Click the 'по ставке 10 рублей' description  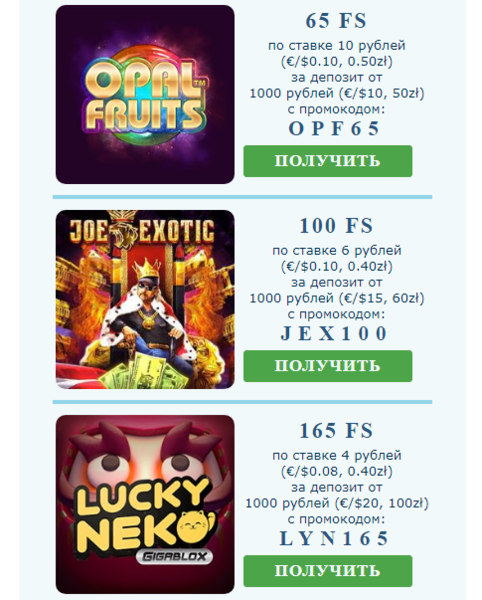337,46
